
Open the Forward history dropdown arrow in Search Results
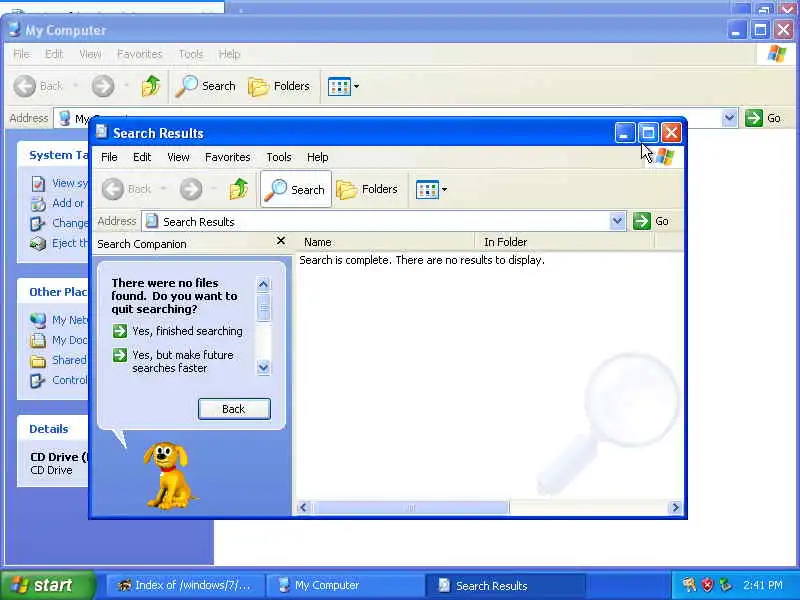click(x=214, y=189)
